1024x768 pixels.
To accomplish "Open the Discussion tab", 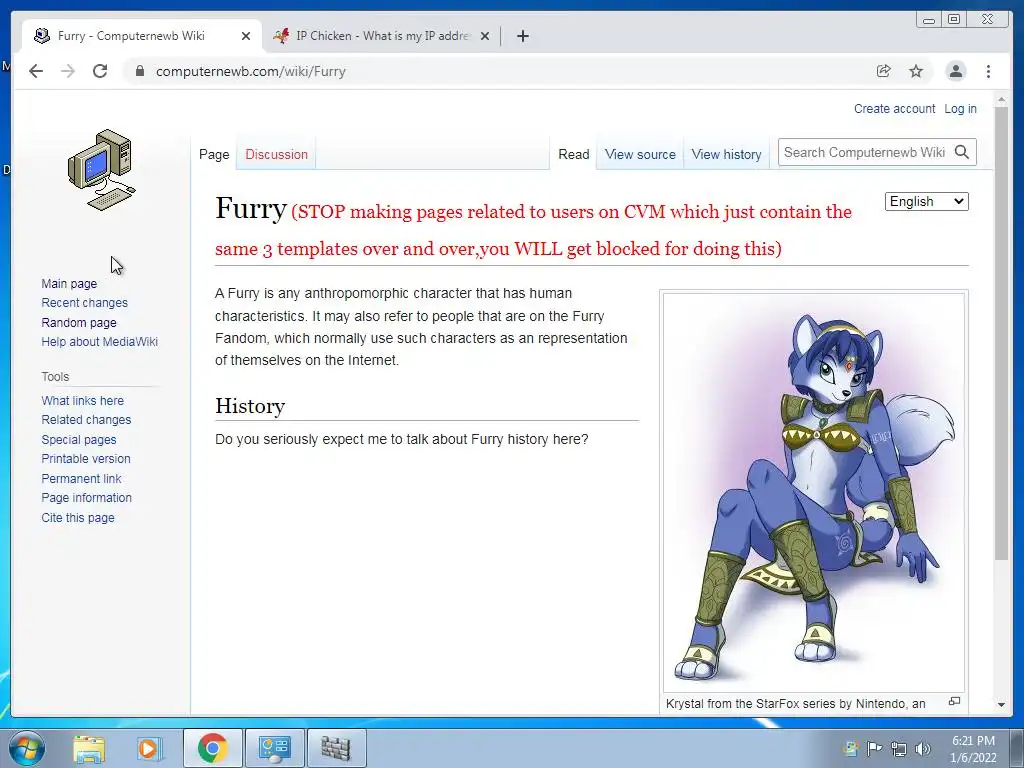I will [x=276, y=154].
